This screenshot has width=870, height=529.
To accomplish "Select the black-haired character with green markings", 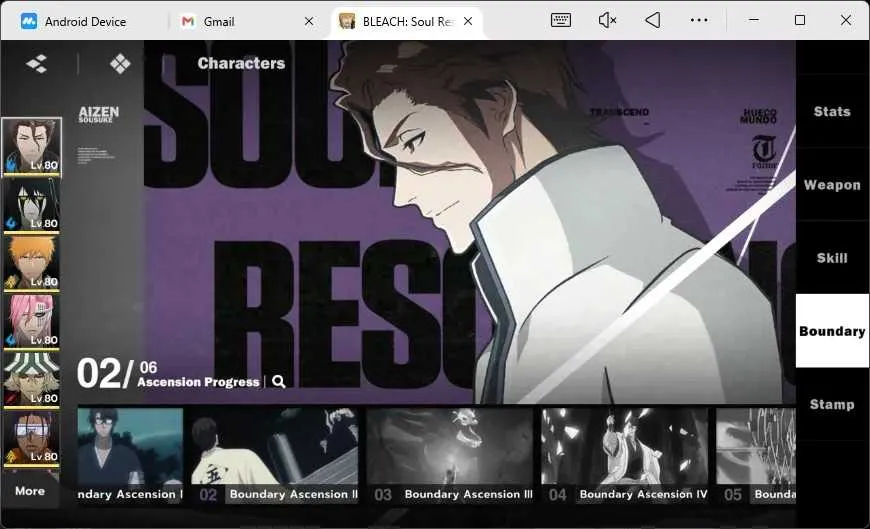I will pyautogui.click(x=32, y=205).
